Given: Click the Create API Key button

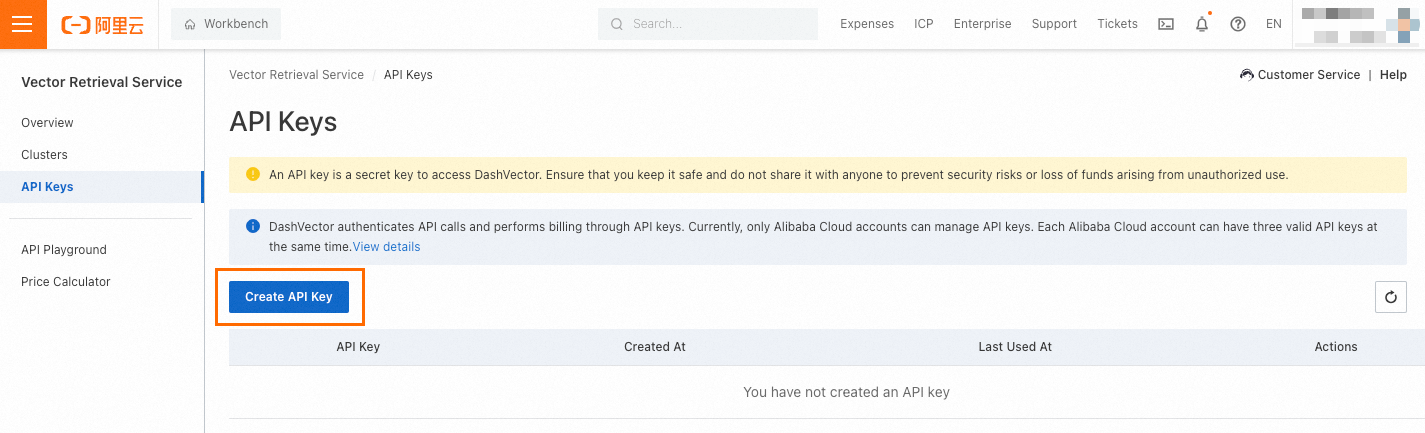Looking at the screenshot, I should coord(288,297).
